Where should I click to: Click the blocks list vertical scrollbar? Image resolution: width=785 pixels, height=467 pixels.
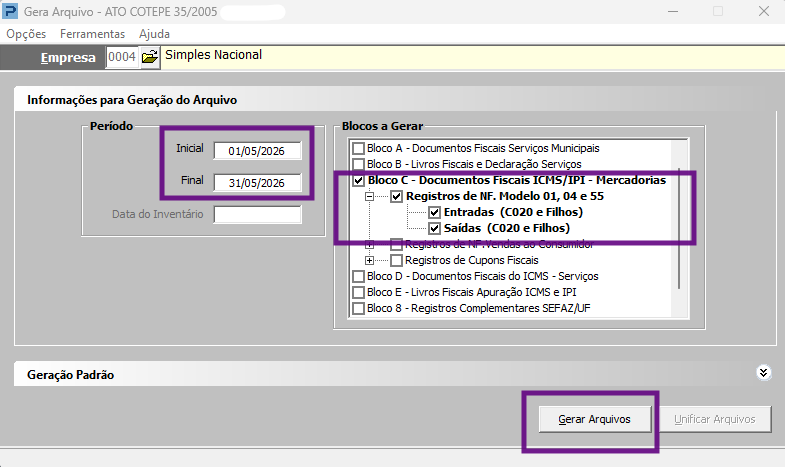coord(679,228)
